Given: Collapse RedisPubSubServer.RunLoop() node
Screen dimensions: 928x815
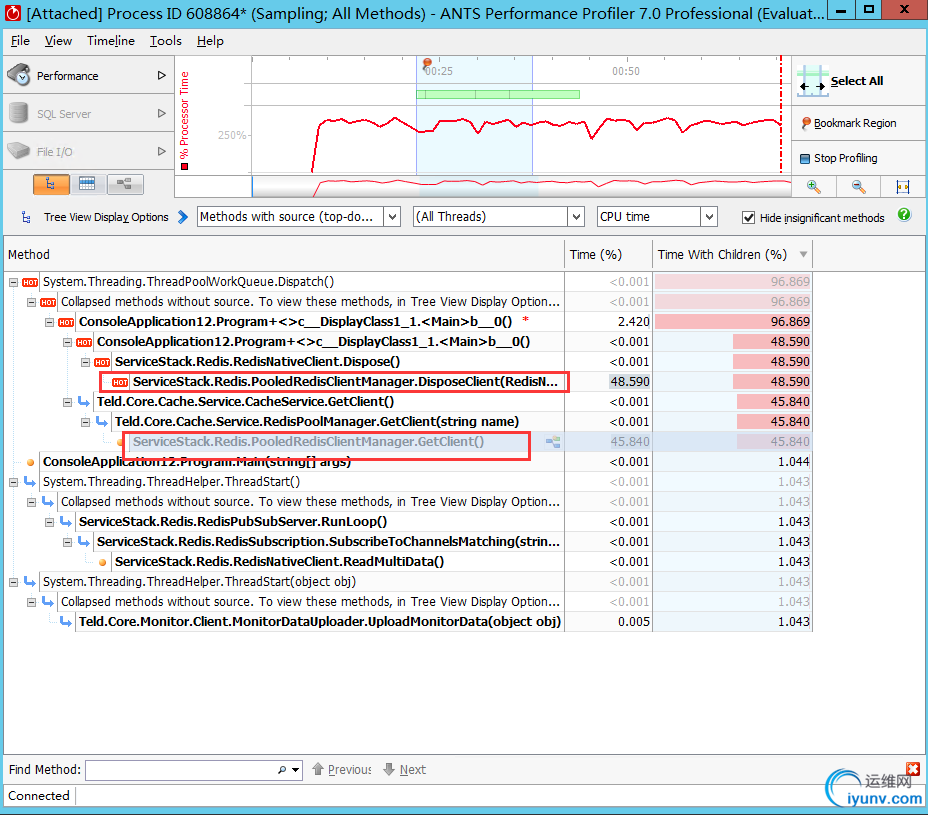Looking at the screenshot, I should click(x=50, y=522).
